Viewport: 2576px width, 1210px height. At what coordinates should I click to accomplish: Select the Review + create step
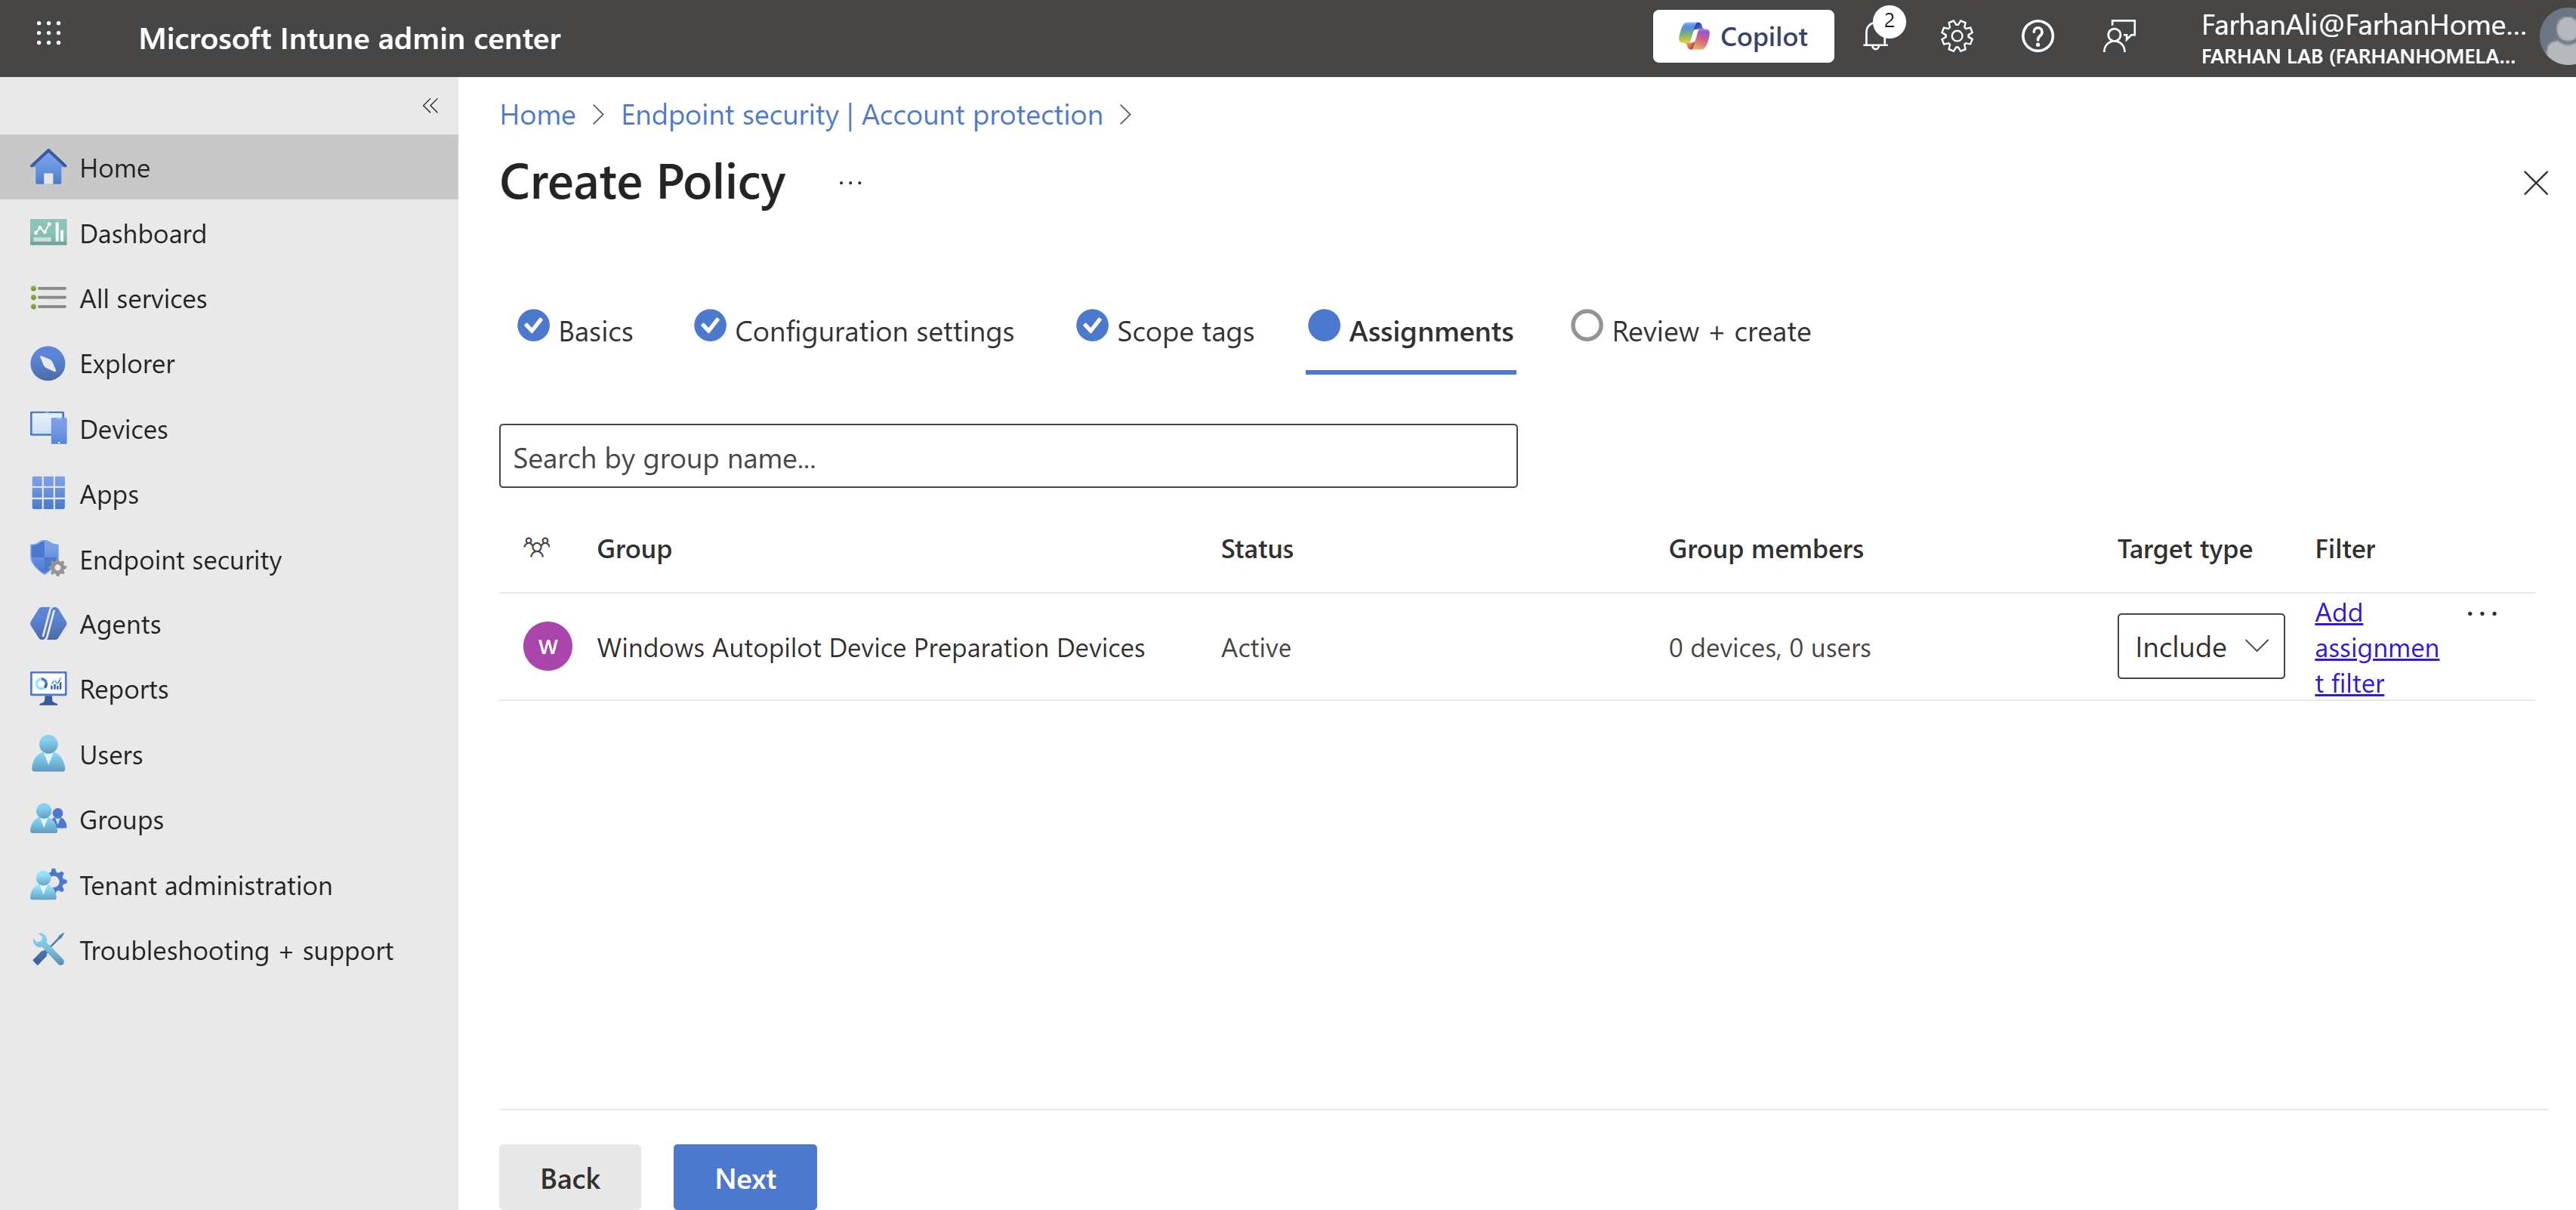click(x=1691, y=331)
